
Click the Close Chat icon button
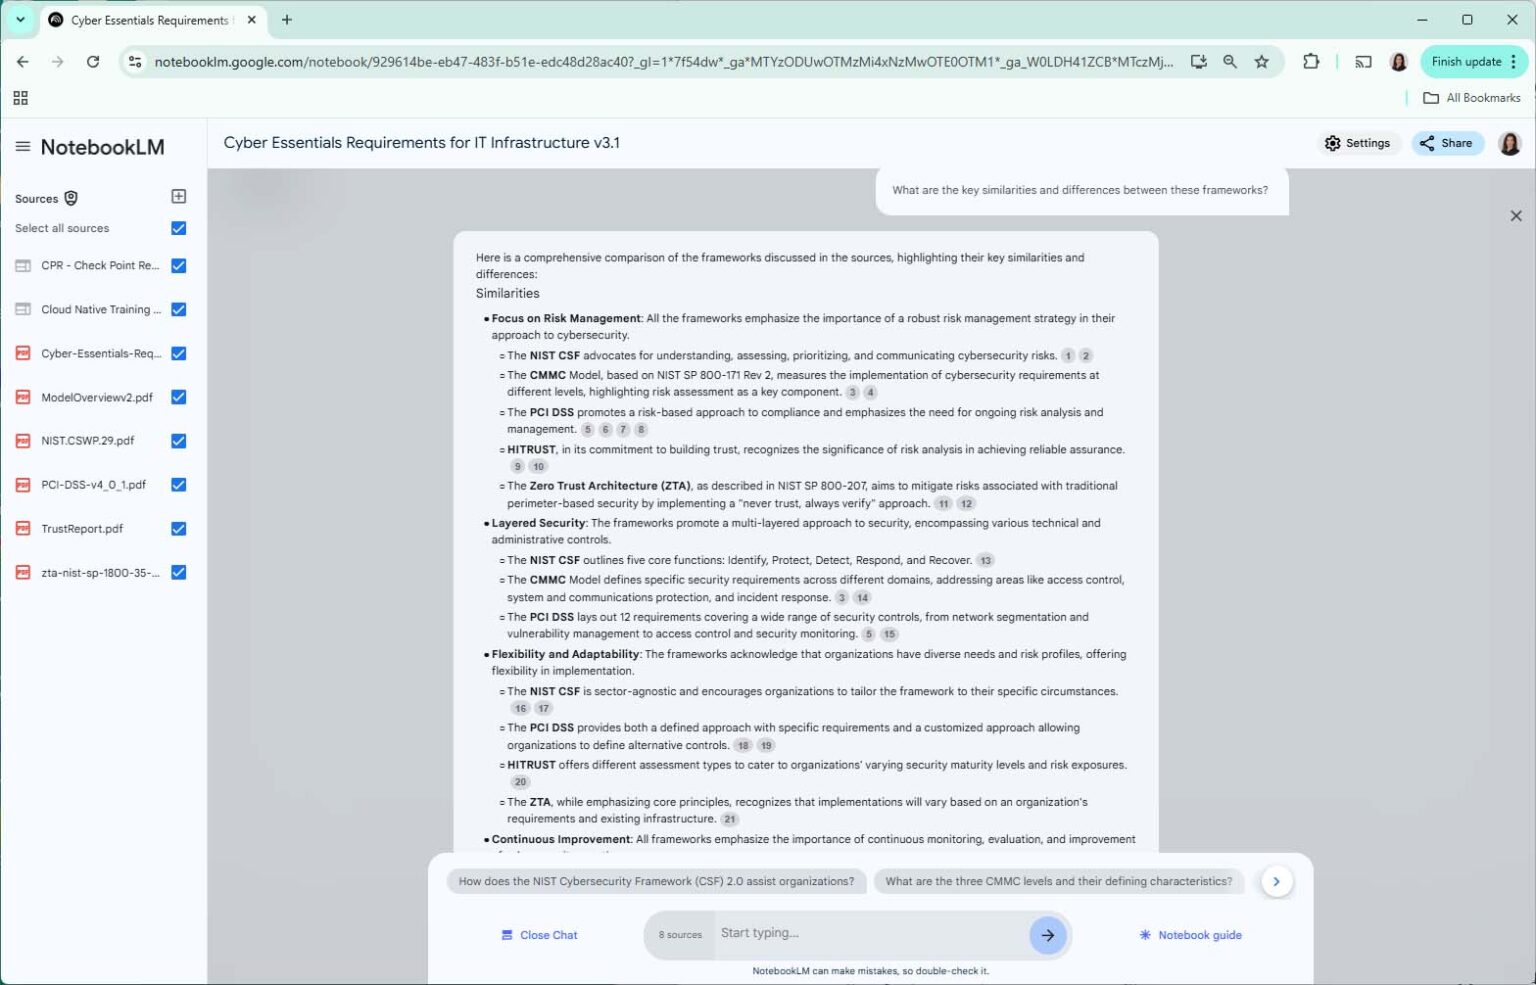506,934
